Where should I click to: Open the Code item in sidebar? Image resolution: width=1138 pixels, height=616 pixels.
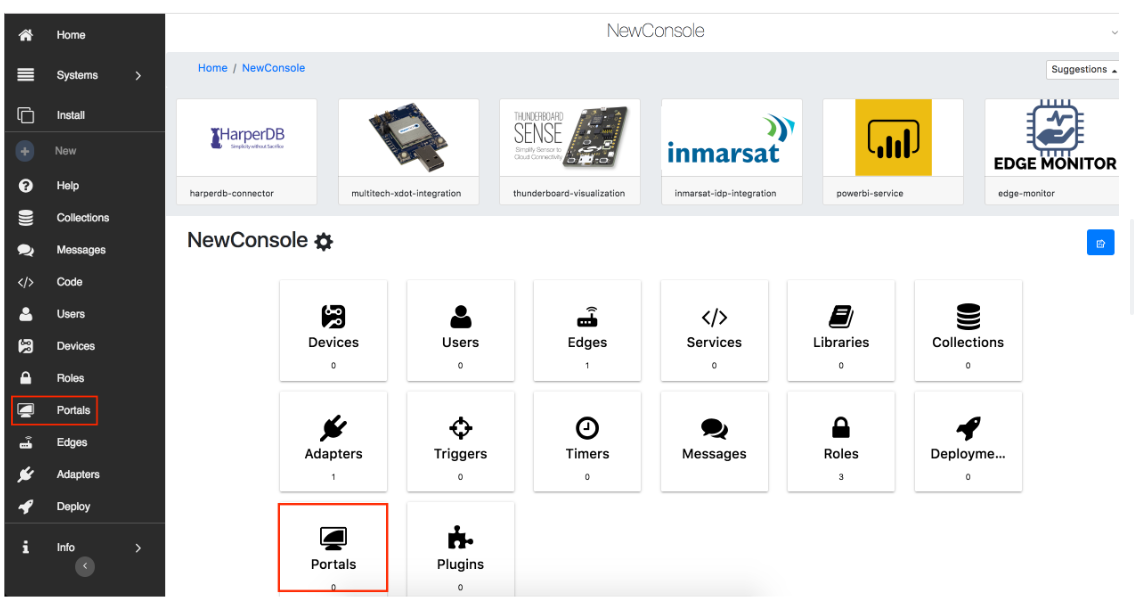point(69,282)
